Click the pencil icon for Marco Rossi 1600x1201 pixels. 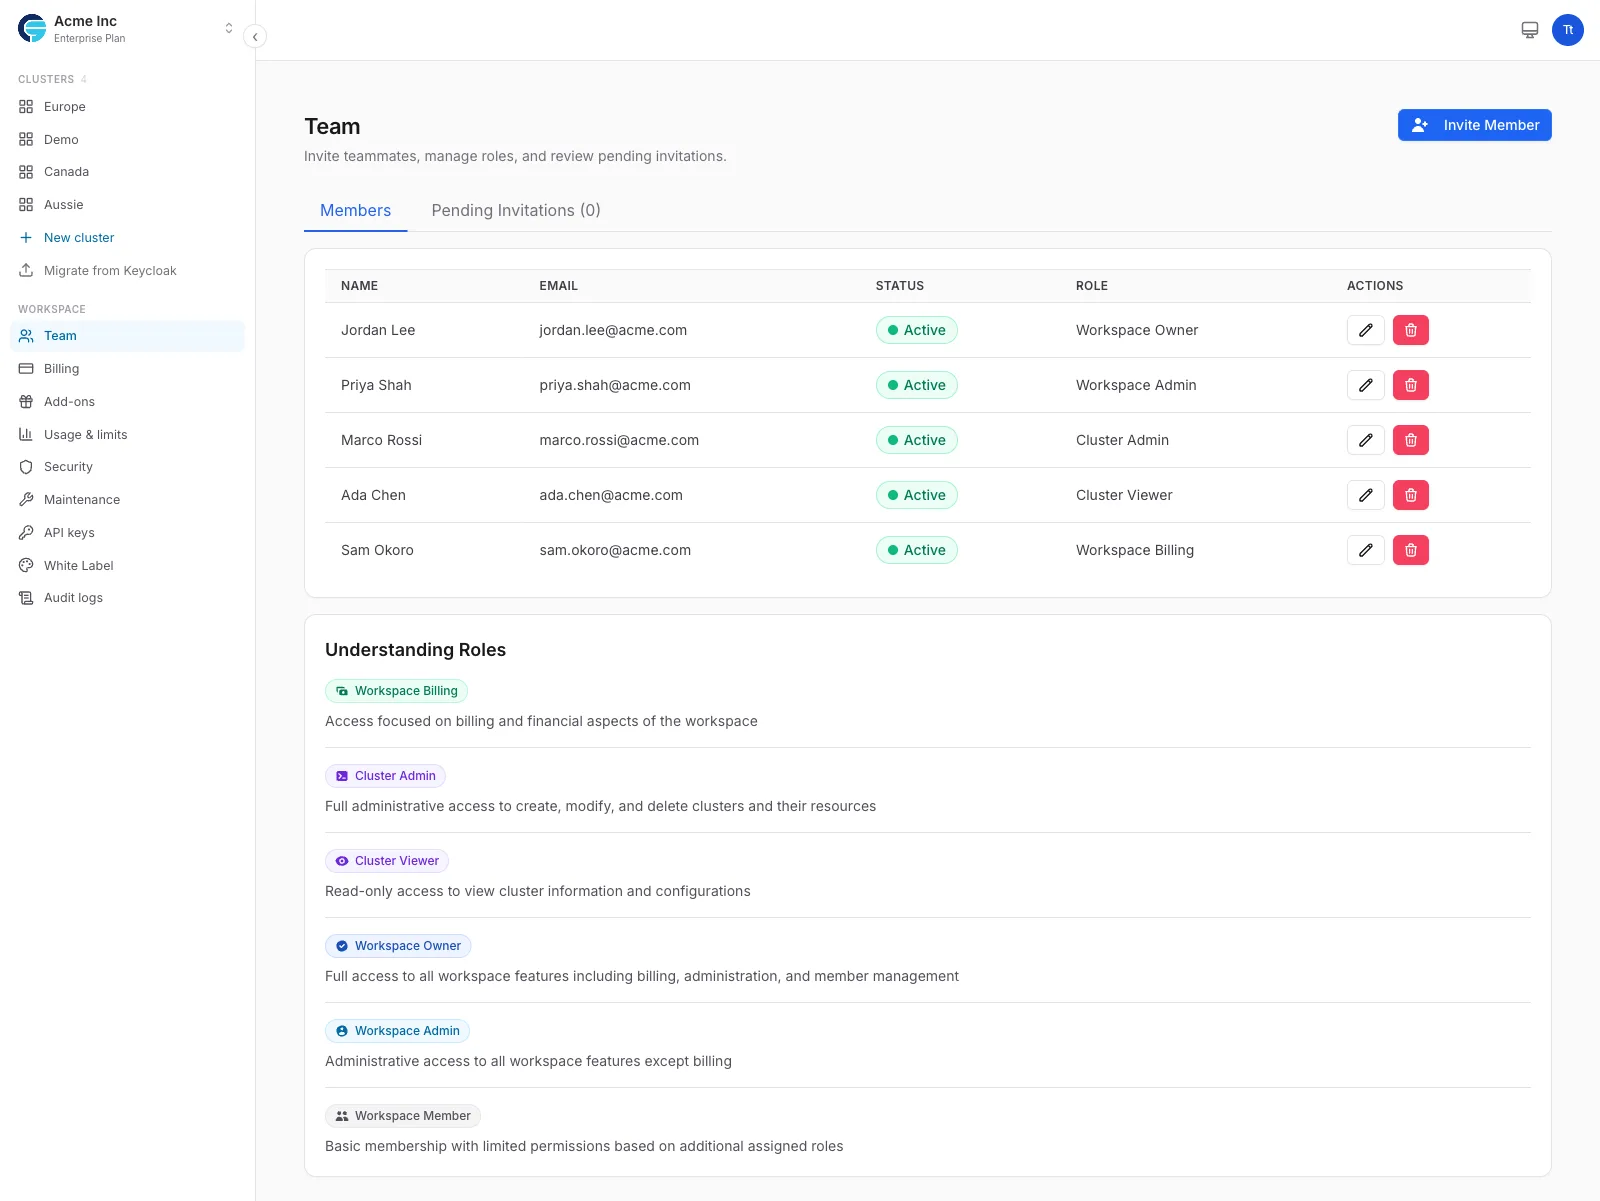[1365, 440]
